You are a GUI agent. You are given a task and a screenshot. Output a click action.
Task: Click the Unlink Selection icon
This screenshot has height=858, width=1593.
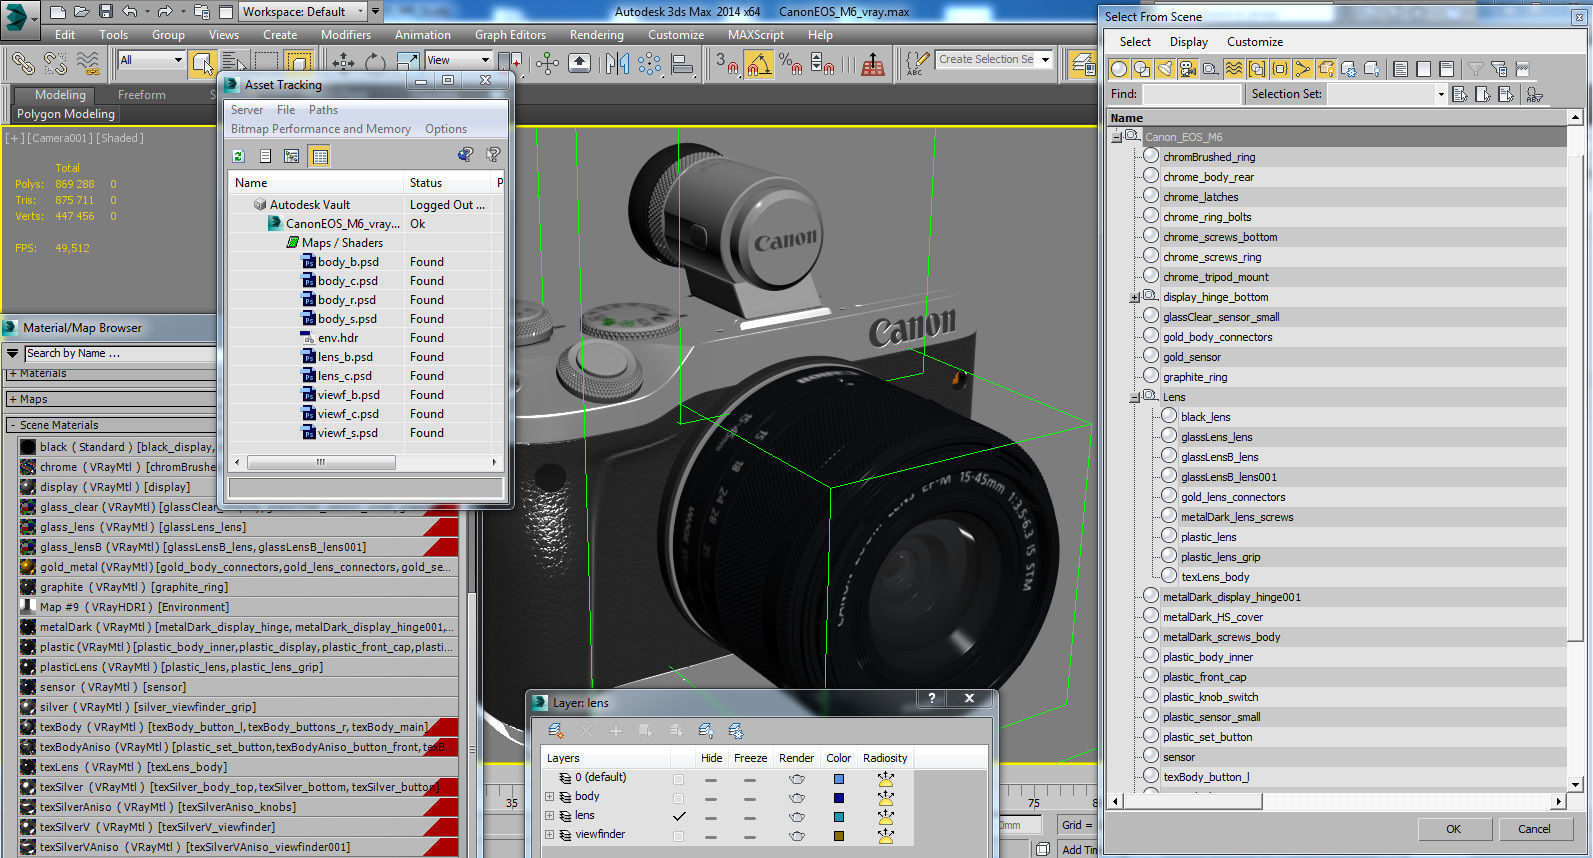pos(55,63)
